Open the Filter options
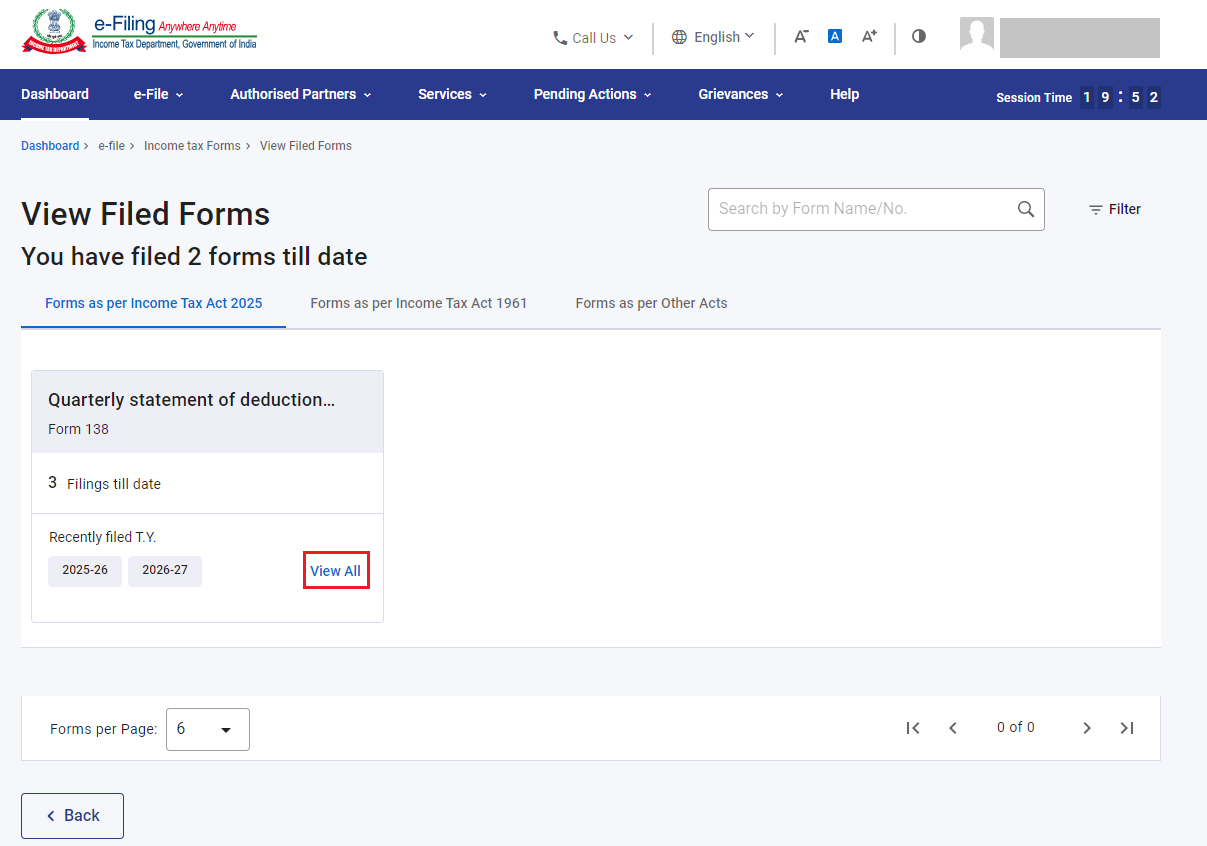This screenshot has width=1207, height=846. point(1114,209)
